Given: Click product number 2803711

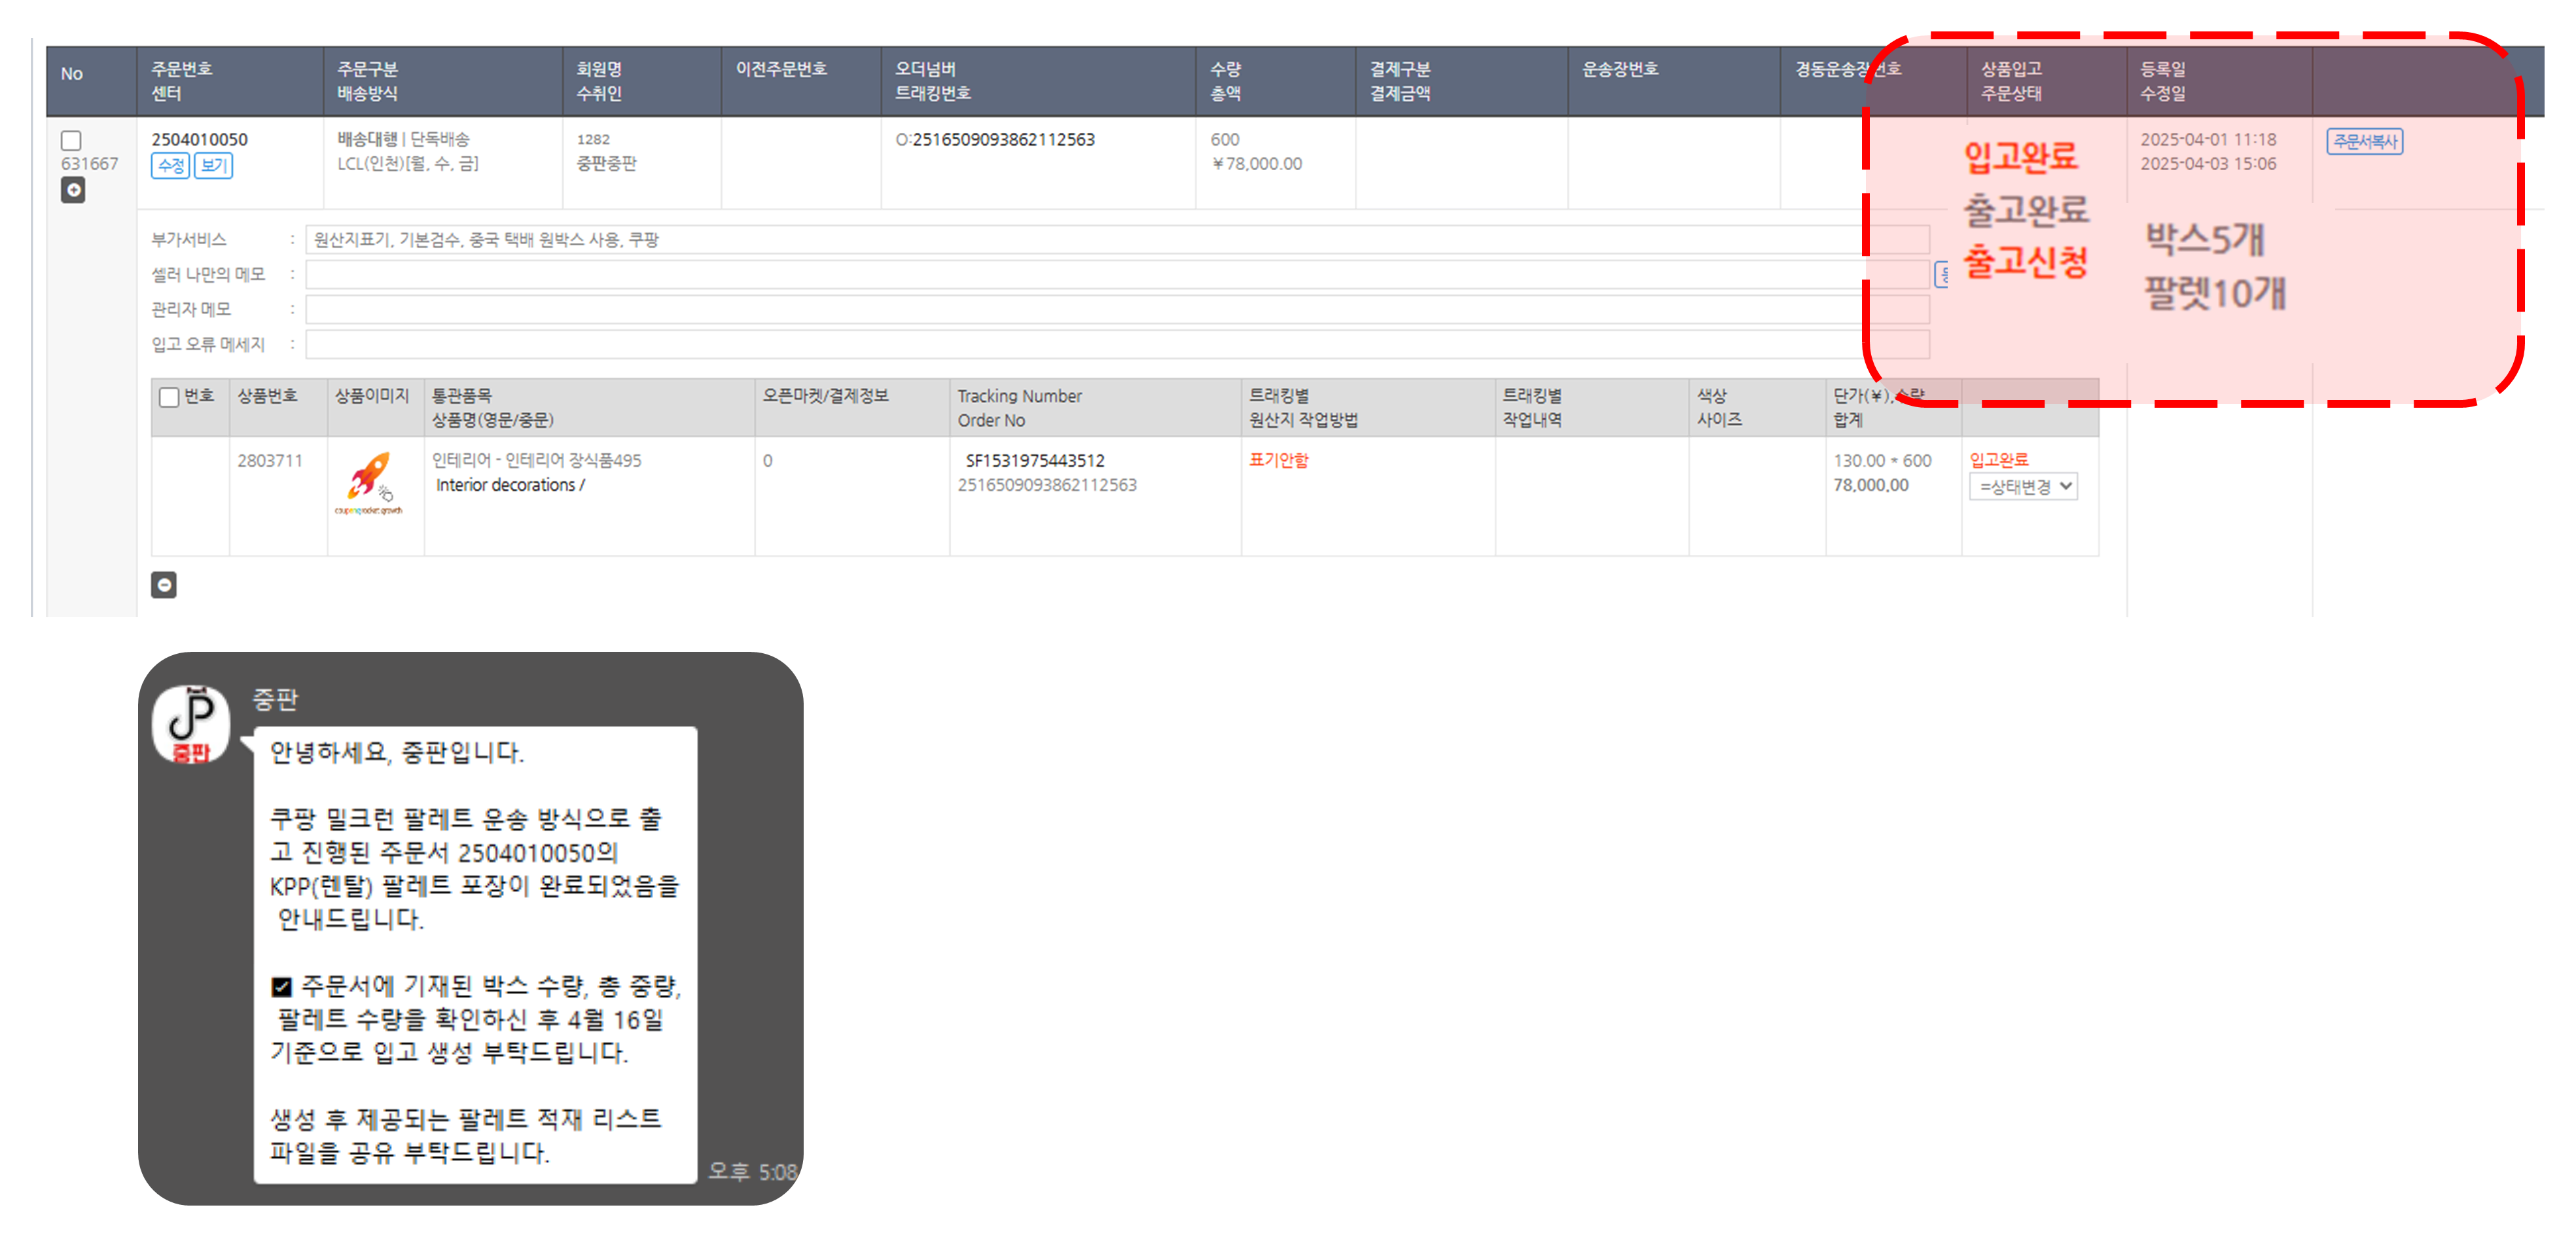Looking at the screenshot, I should (269, 460).
